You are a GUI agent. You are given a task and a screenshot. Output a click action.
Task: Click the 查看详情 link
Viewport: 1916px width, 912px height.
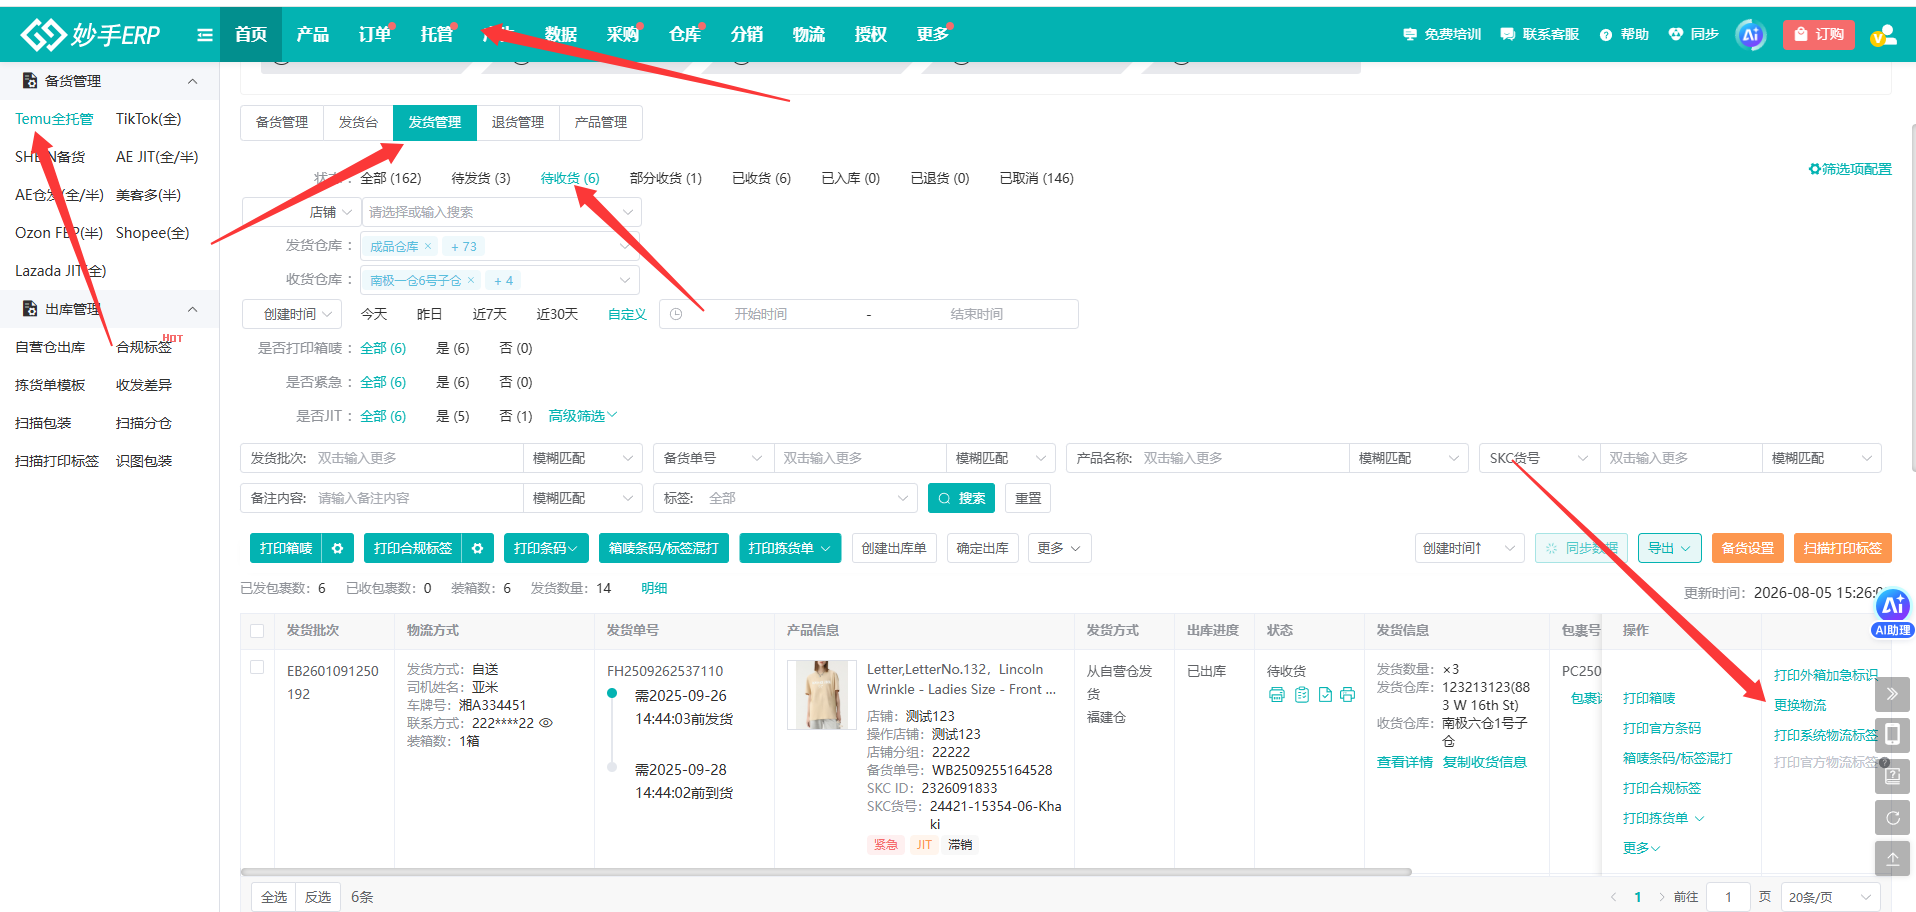point(1405,762)
